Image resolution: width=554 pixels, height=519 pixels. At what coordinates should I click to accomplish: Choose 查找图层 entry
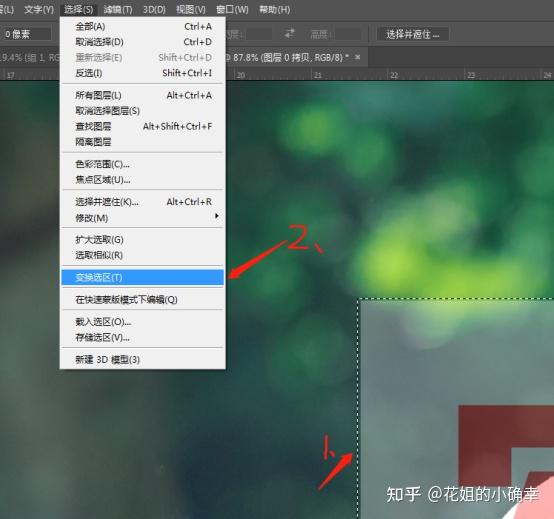[x=143, y=126]
